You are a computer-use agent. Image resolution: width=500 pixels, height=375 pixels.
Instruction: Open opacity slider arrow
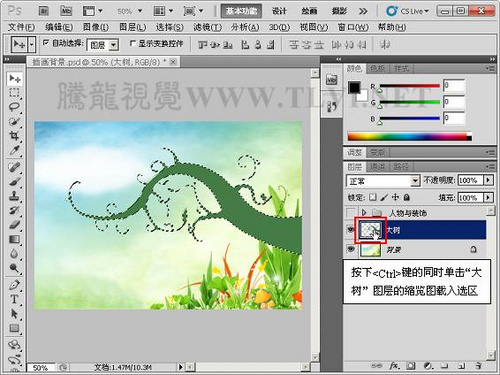(488, 180)
